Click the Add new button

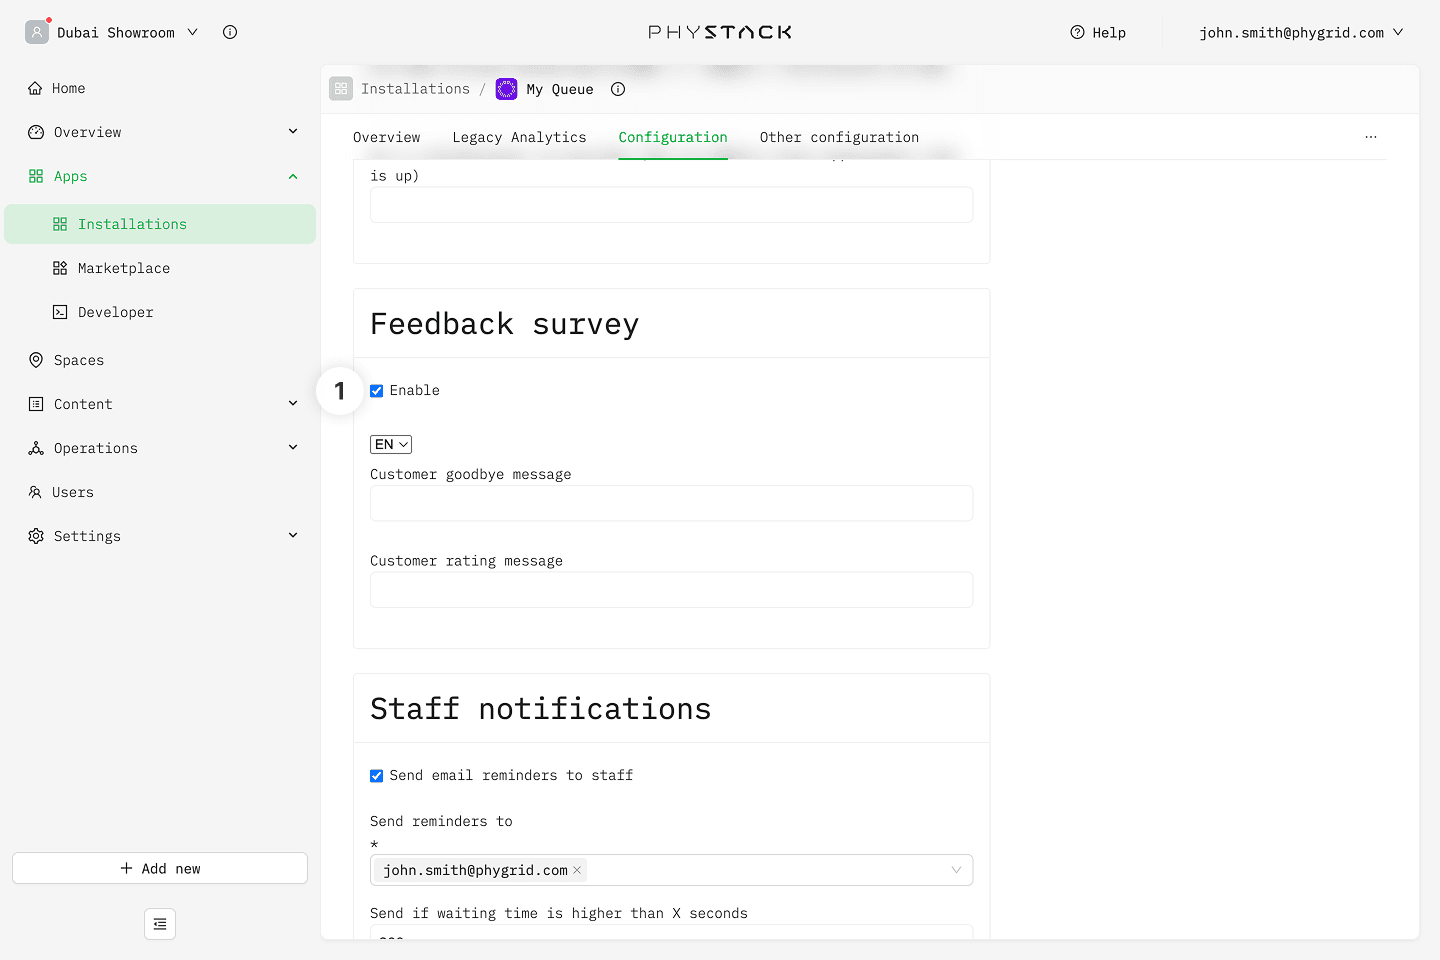(160, 868)
